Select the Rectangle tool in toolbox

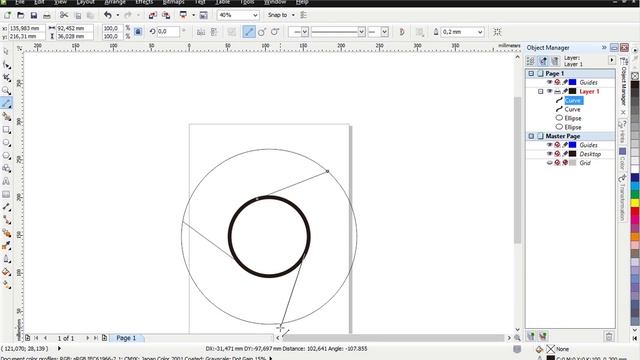[x=6, y=130]
